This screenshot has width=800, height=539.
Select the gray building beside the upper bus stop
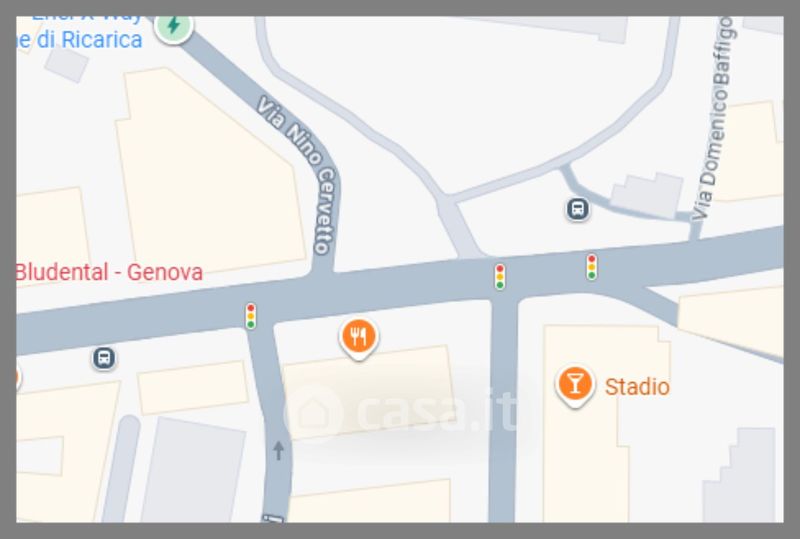point(647,195)
